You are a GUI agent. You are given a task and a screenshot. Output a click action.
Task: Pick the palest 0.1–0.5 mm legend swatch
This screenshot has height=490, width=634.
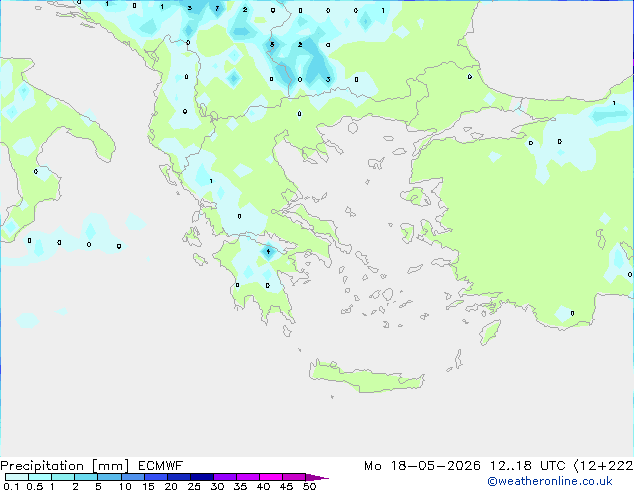17,477
